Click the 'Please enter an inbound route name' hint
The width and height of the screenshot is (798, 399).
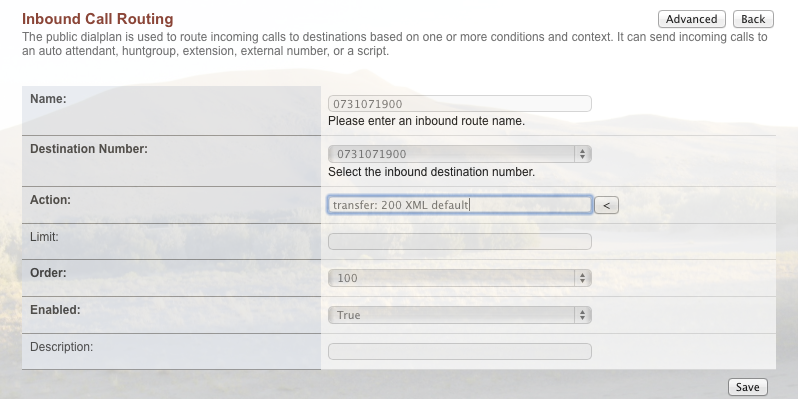[x=426, y=121]
